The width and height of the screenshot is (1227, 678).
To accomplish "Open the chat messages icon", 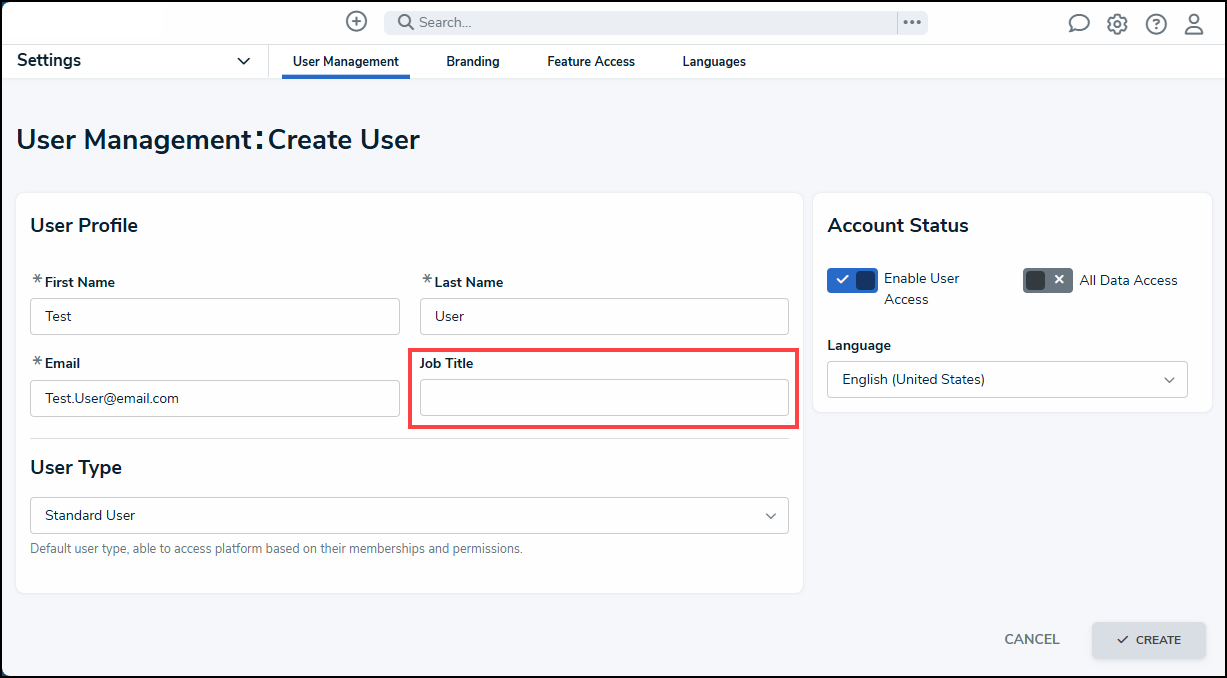I will pyautogui.click(x=1078, y=24).
